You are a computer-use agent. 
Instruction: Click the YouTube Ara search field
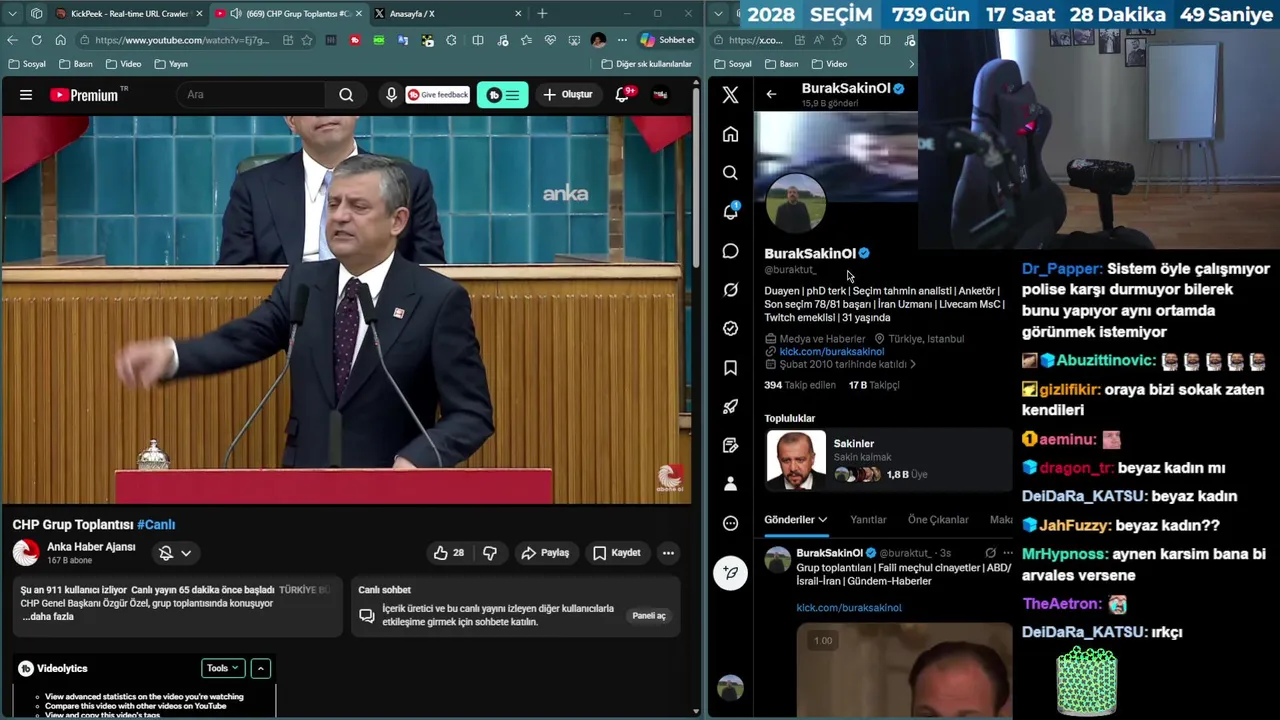tap(250, 95)
